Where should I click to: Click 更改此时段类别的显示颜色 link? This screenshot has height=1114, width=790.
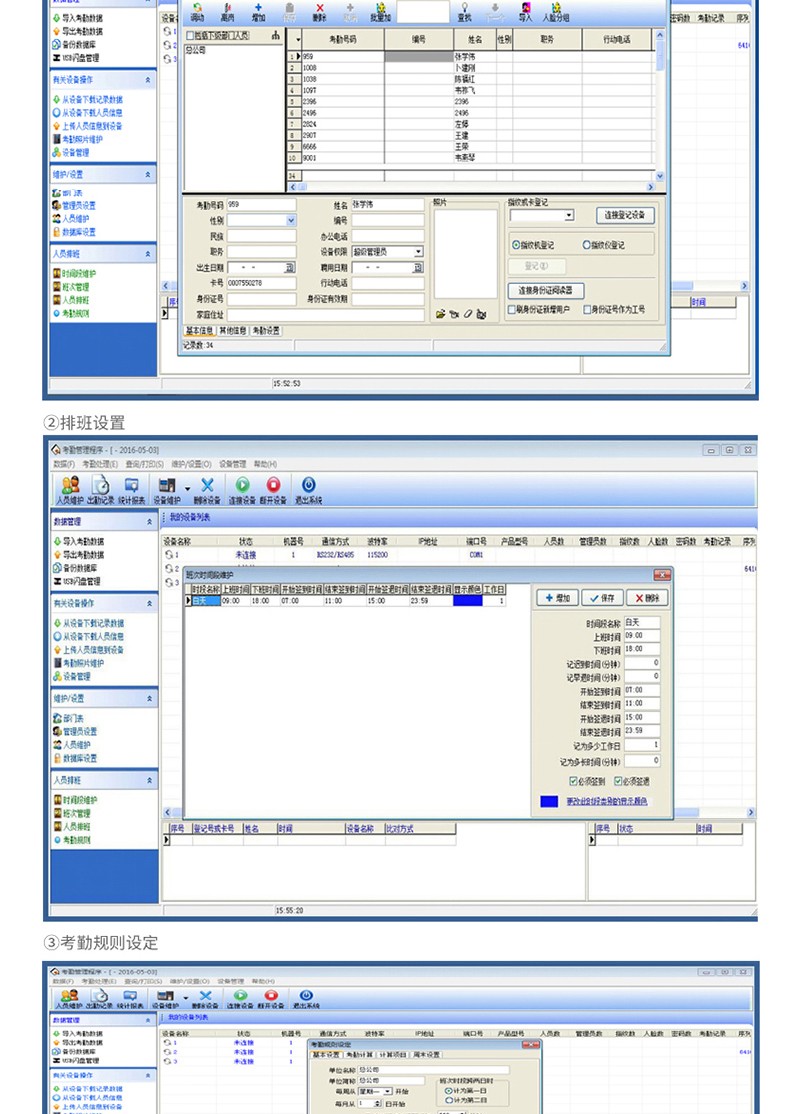point(606,801)
